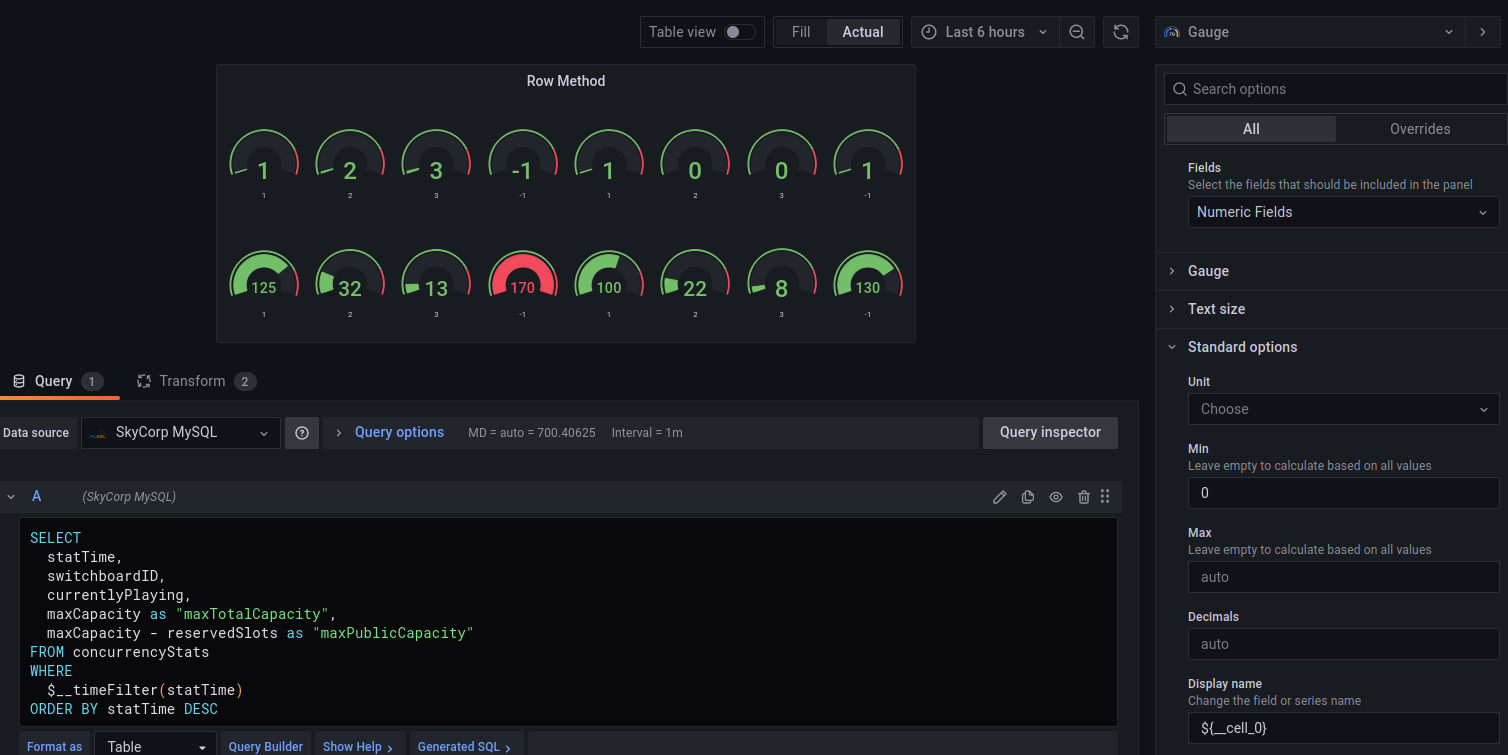Image resolution: width=1508 pixels, height=755 pixels.
Task: Switch to the Transform tab
Action: pyautogui.click(x=197, y=381)
